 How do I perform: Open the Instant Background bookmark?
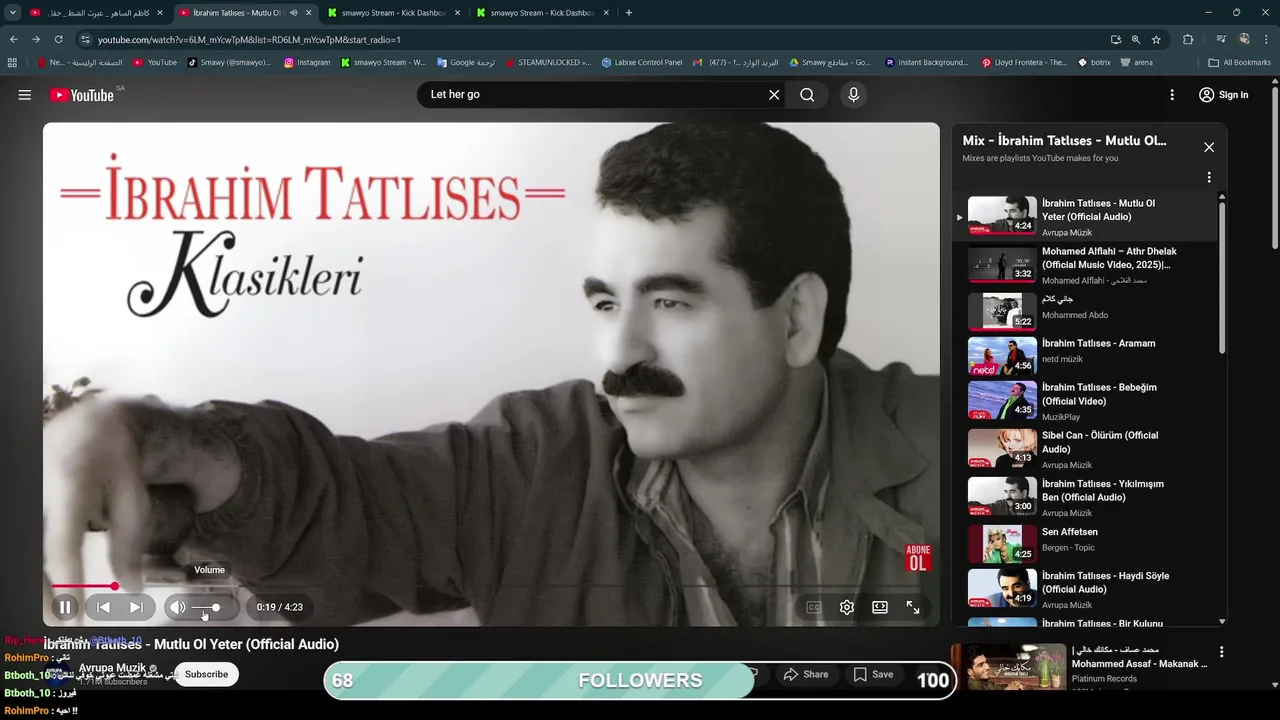coord(927,62)
